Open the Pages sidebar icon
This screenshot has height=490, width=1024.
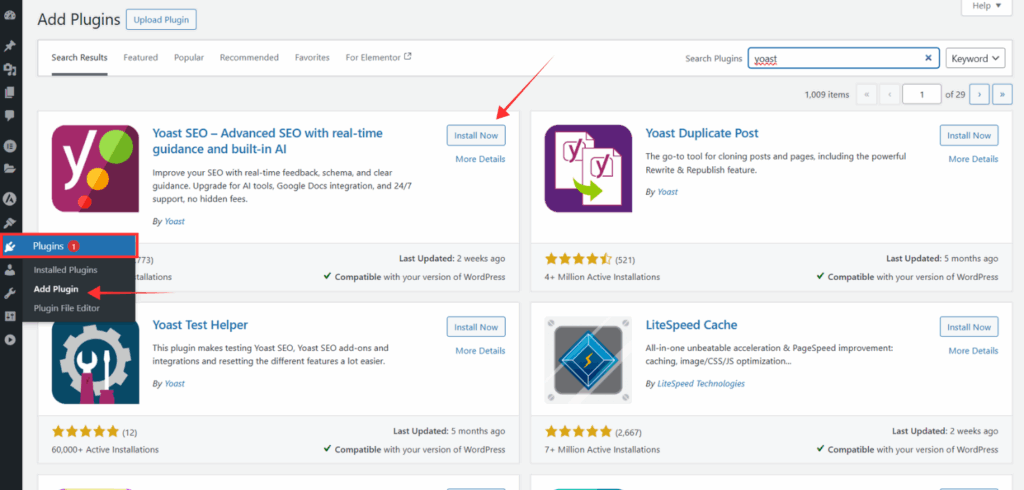[x=10, y=92]
